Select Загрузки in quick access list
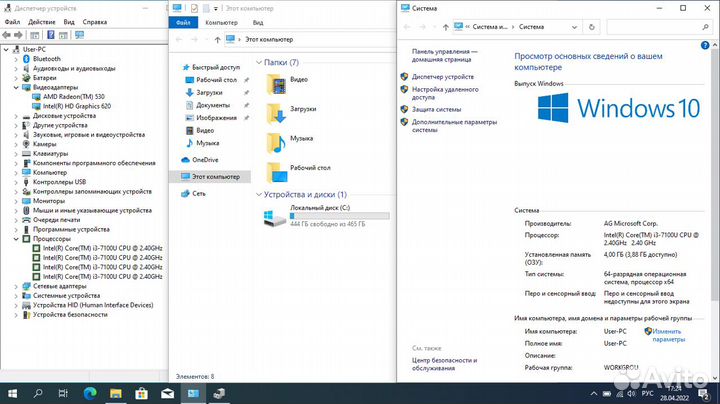 coord(209,92)
